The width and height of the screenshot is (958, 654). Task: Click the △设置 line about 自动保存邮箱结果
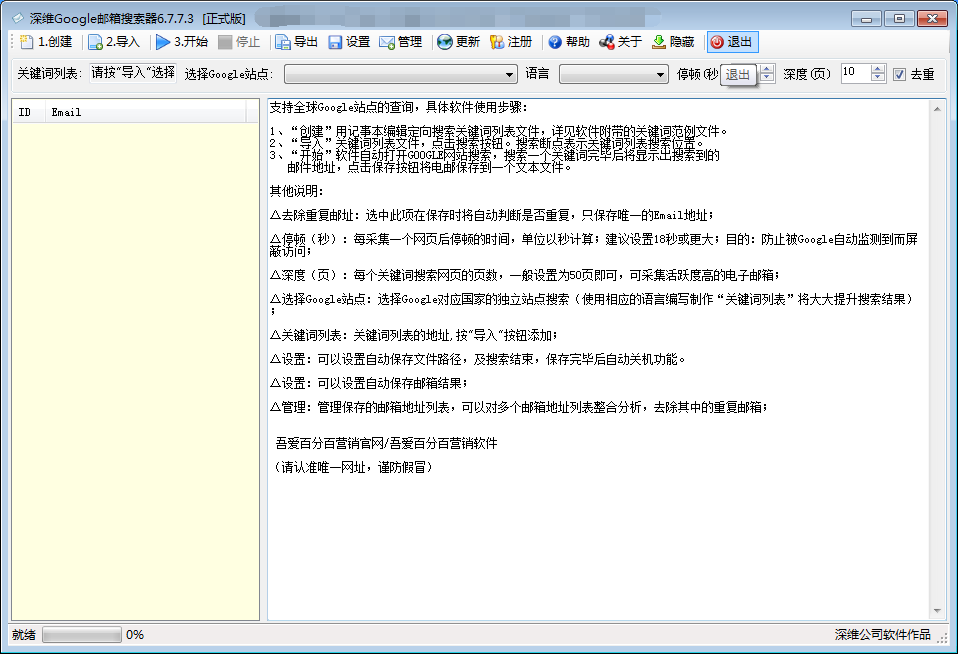pos(369,383)
